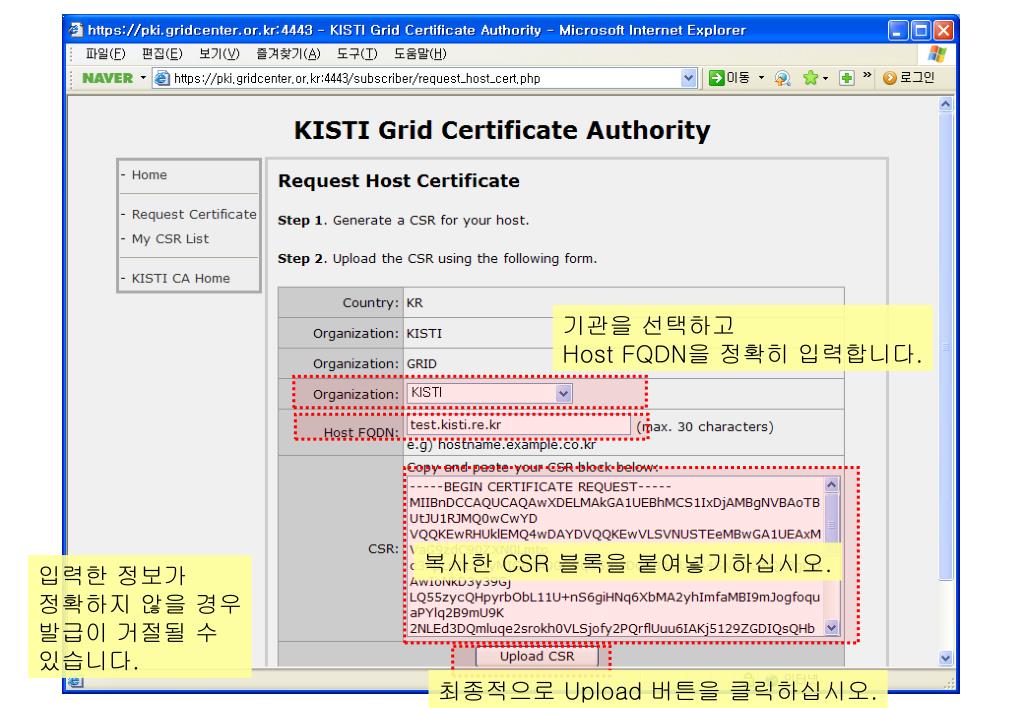1023x708 pixels.
Task: Click the address bar URL field
Action: [x=427, y=78]
